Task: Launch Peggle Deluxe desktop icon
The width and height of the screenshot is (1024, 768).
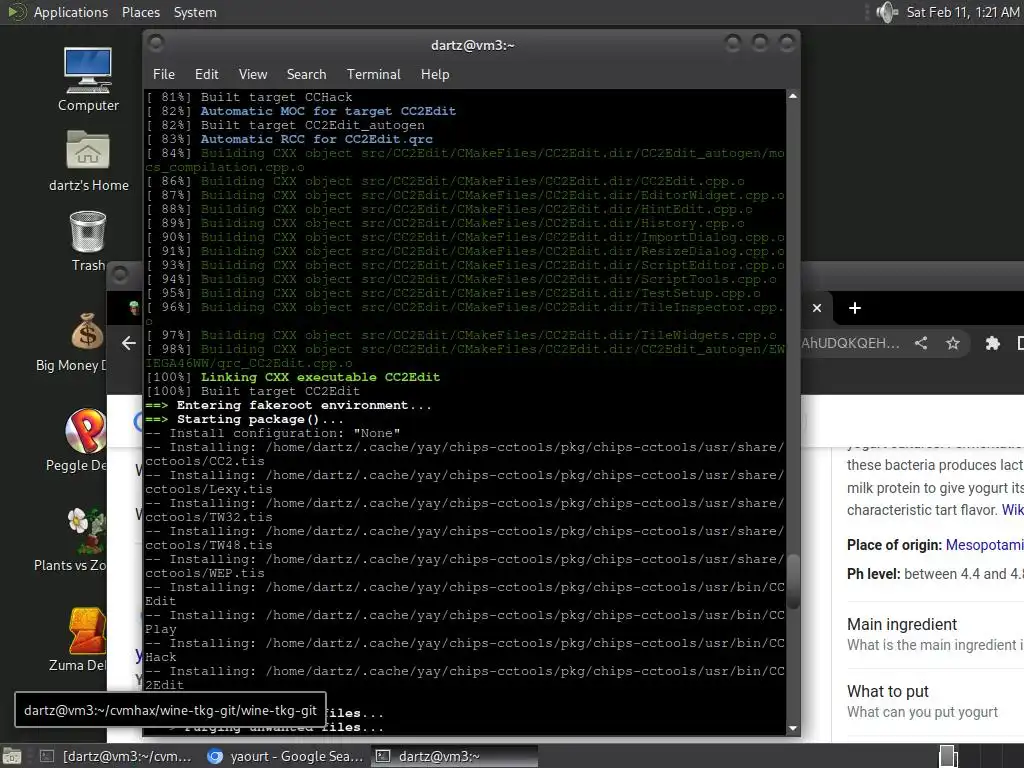Action: click(85, 441)
